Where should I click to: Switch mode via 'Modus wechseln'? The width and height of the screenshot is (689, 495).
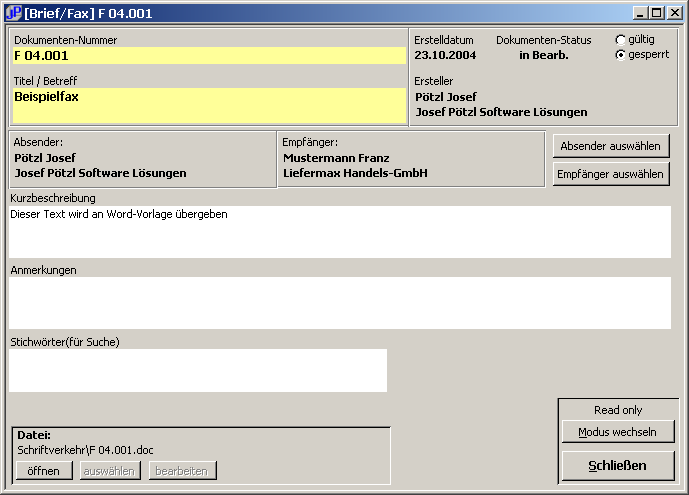point(618,432)
